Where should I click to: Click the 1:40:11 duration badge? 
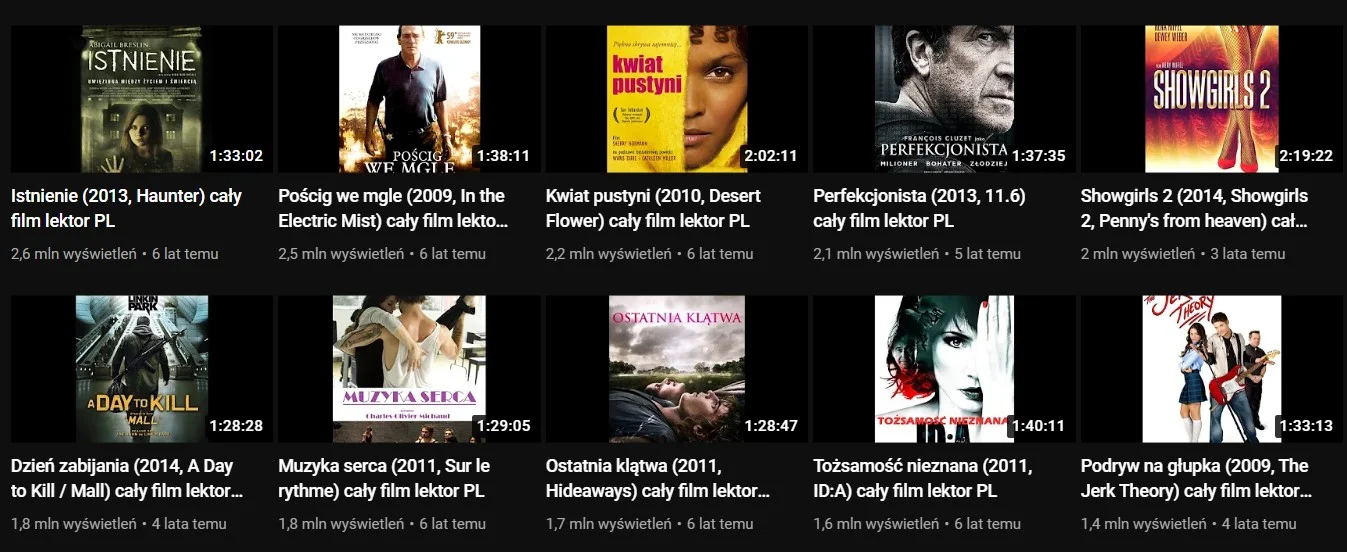click(x=1039, y=426)
